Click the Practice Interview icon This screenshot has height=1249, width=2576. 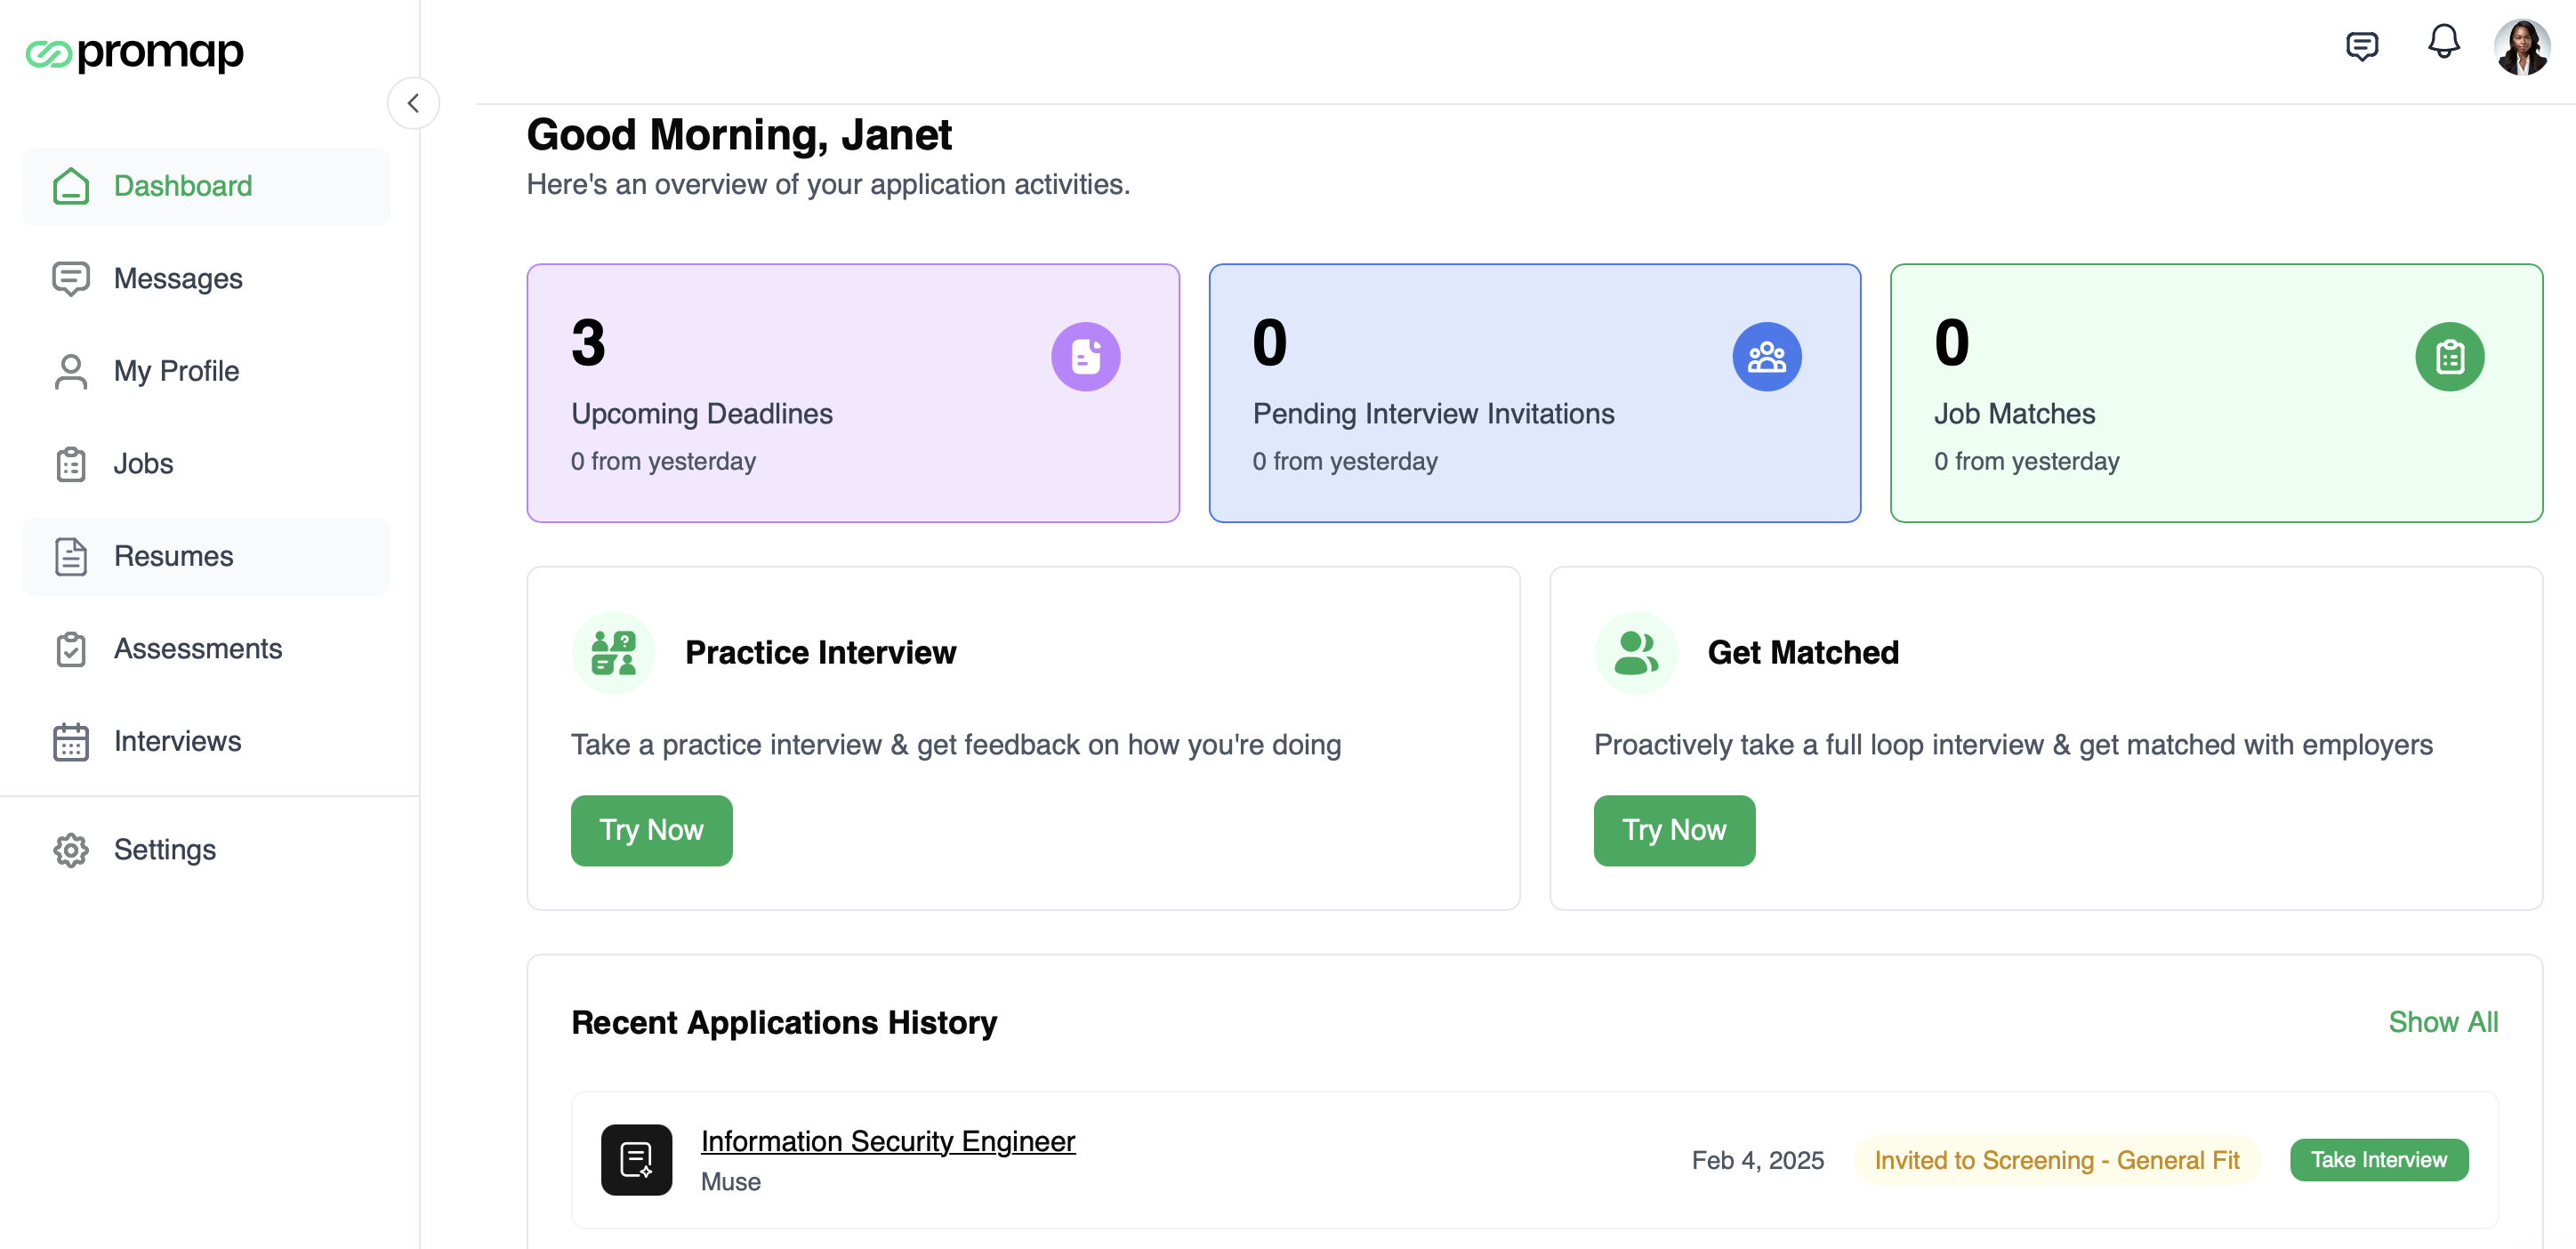click(x=613, y=653)
